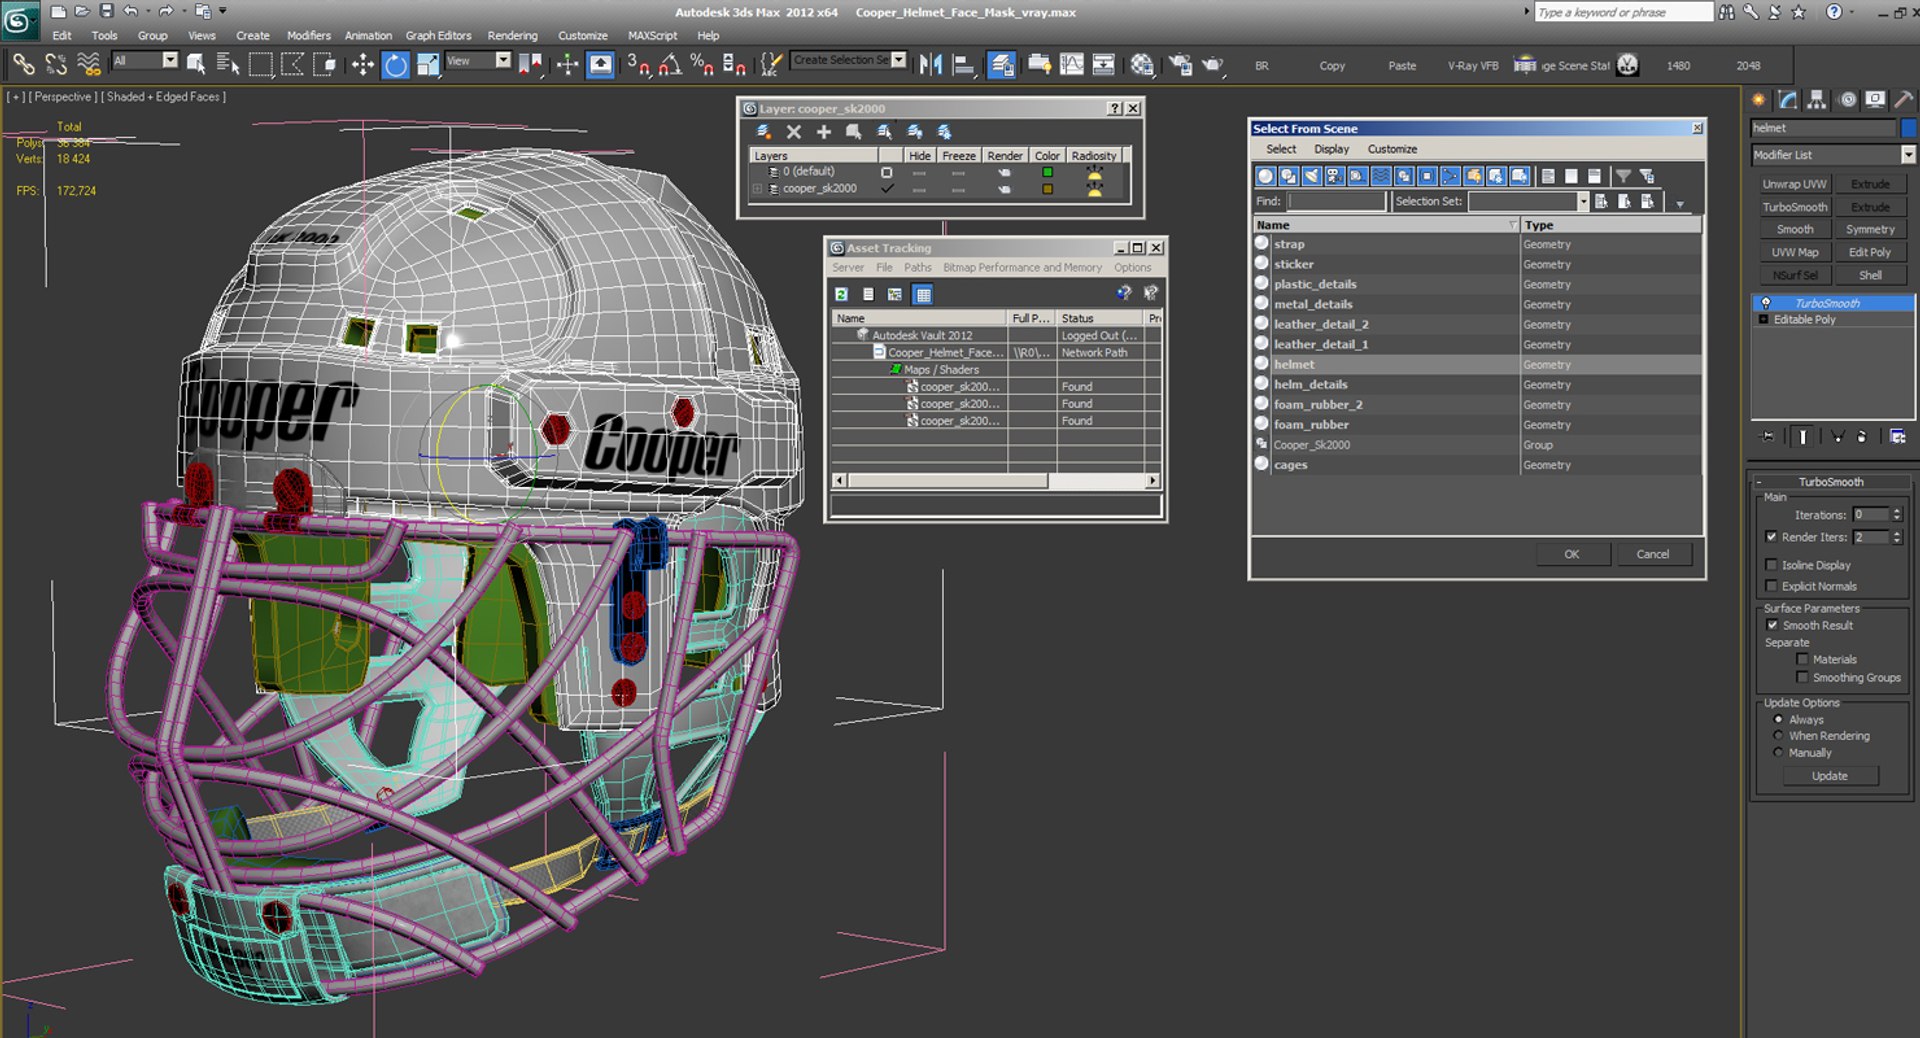The height and width of the screenshot is (1038, 1920).
Task: Change the 0 (default) layer green color
Action: (x=1047, y=172)
